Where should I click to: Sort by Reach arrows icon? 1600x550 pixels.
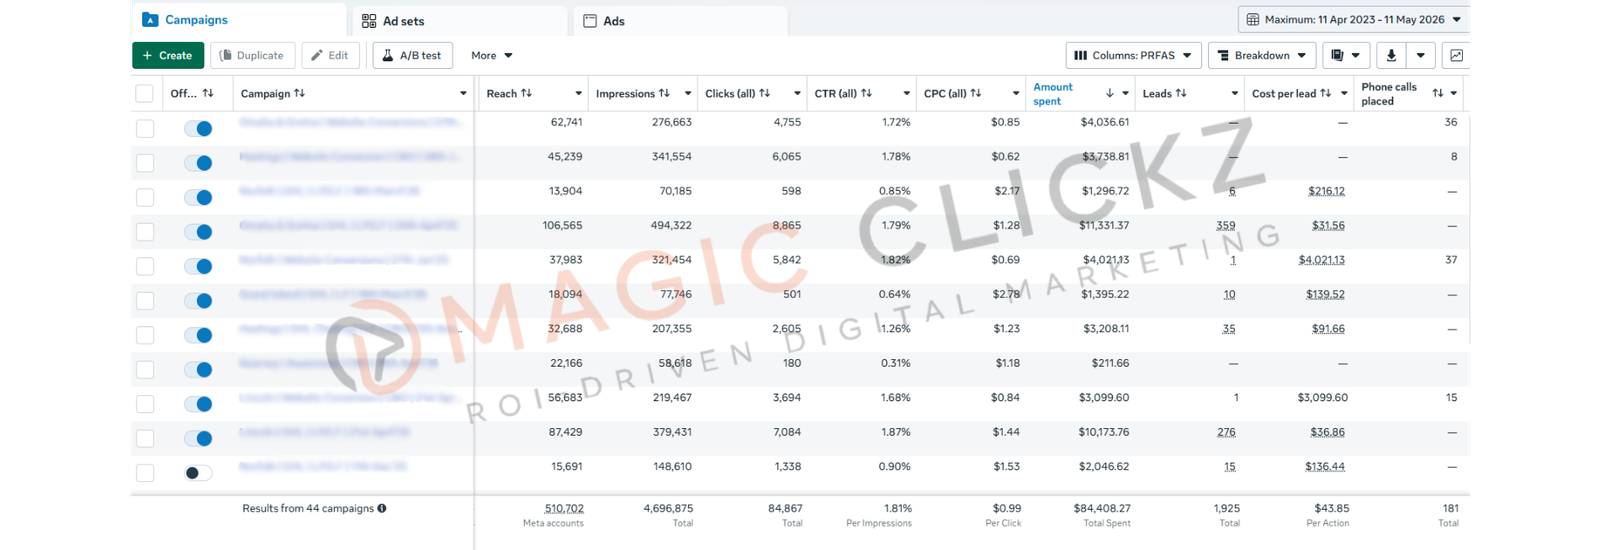tap(526, 94)
